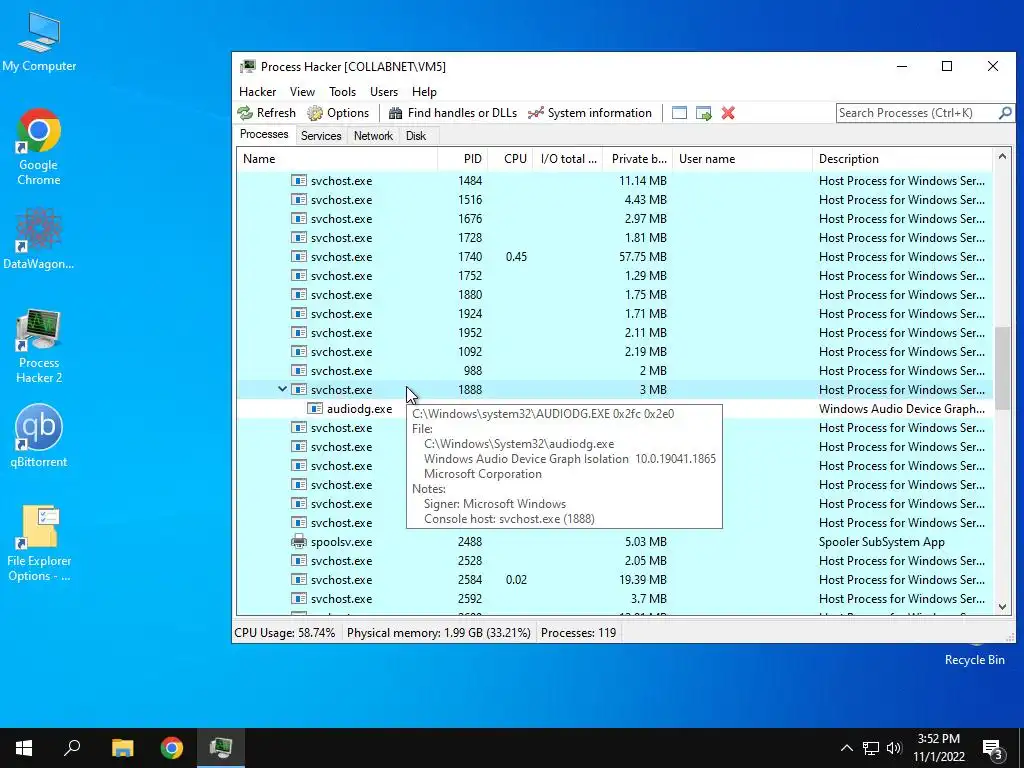Click the search magnifier icon
Viewport: 1024px width, 768px height.
[x=1005, y=113]
